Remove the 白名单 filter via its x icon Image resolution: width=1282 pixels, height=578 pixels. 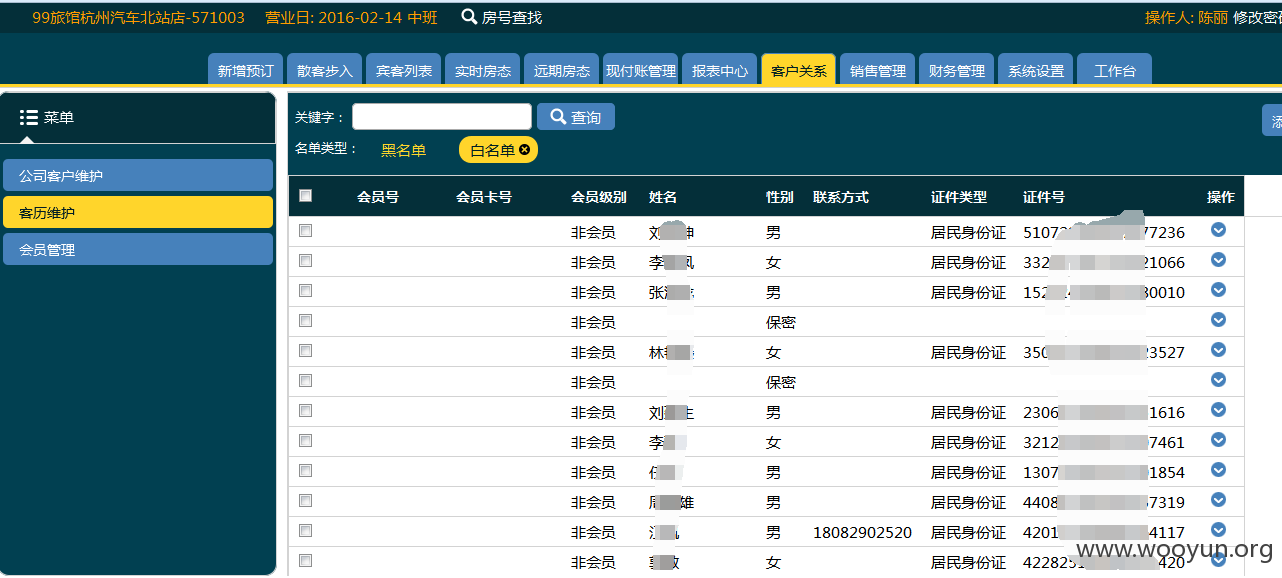coord(524,150)
